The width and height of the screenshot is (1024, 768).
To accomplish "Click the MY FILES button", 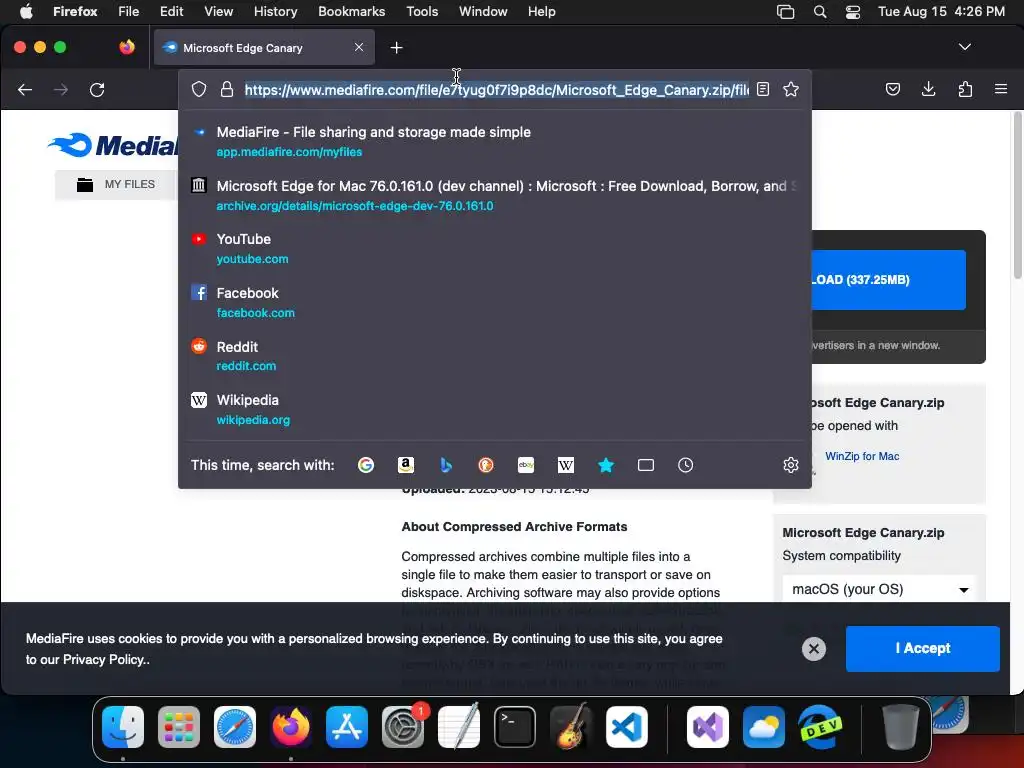I will 116,184.
